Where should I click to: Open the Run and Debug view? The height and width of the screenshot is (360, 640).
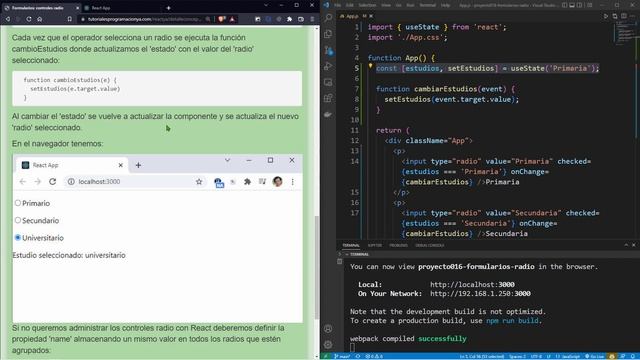[x=328, y=66]
